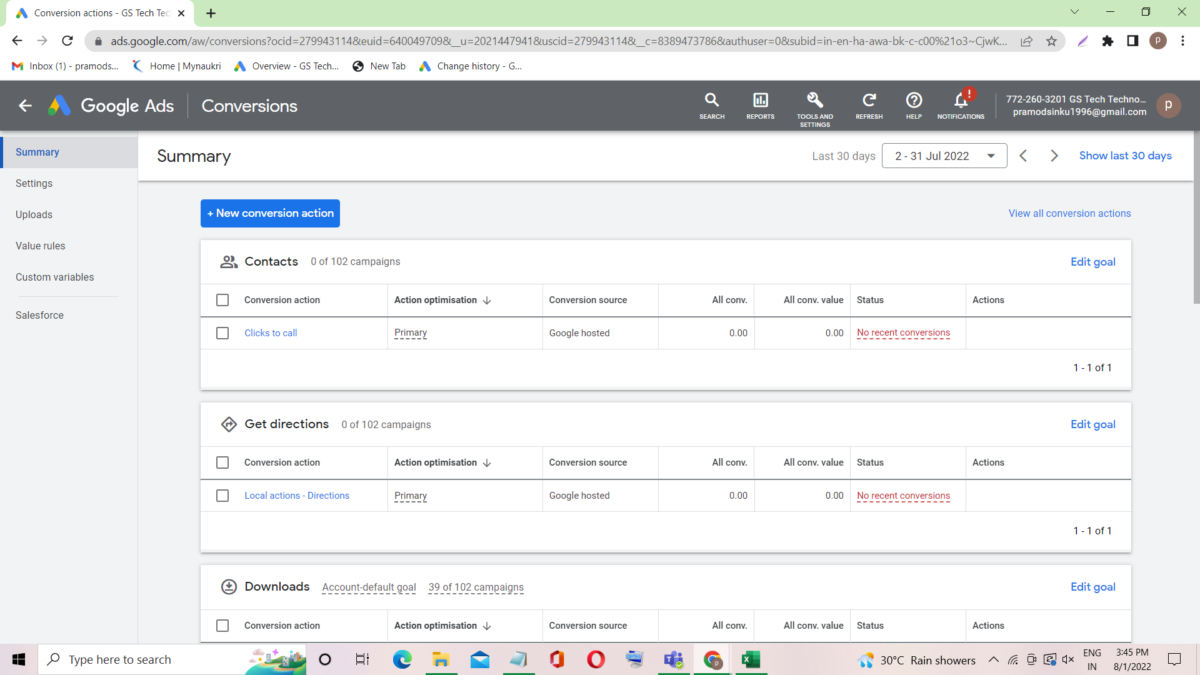The width and height of the screenshot is (1200, 675).
Task: Go to previous date range with left chevron
Action: pyautogui.click(x=1022, y=155)
